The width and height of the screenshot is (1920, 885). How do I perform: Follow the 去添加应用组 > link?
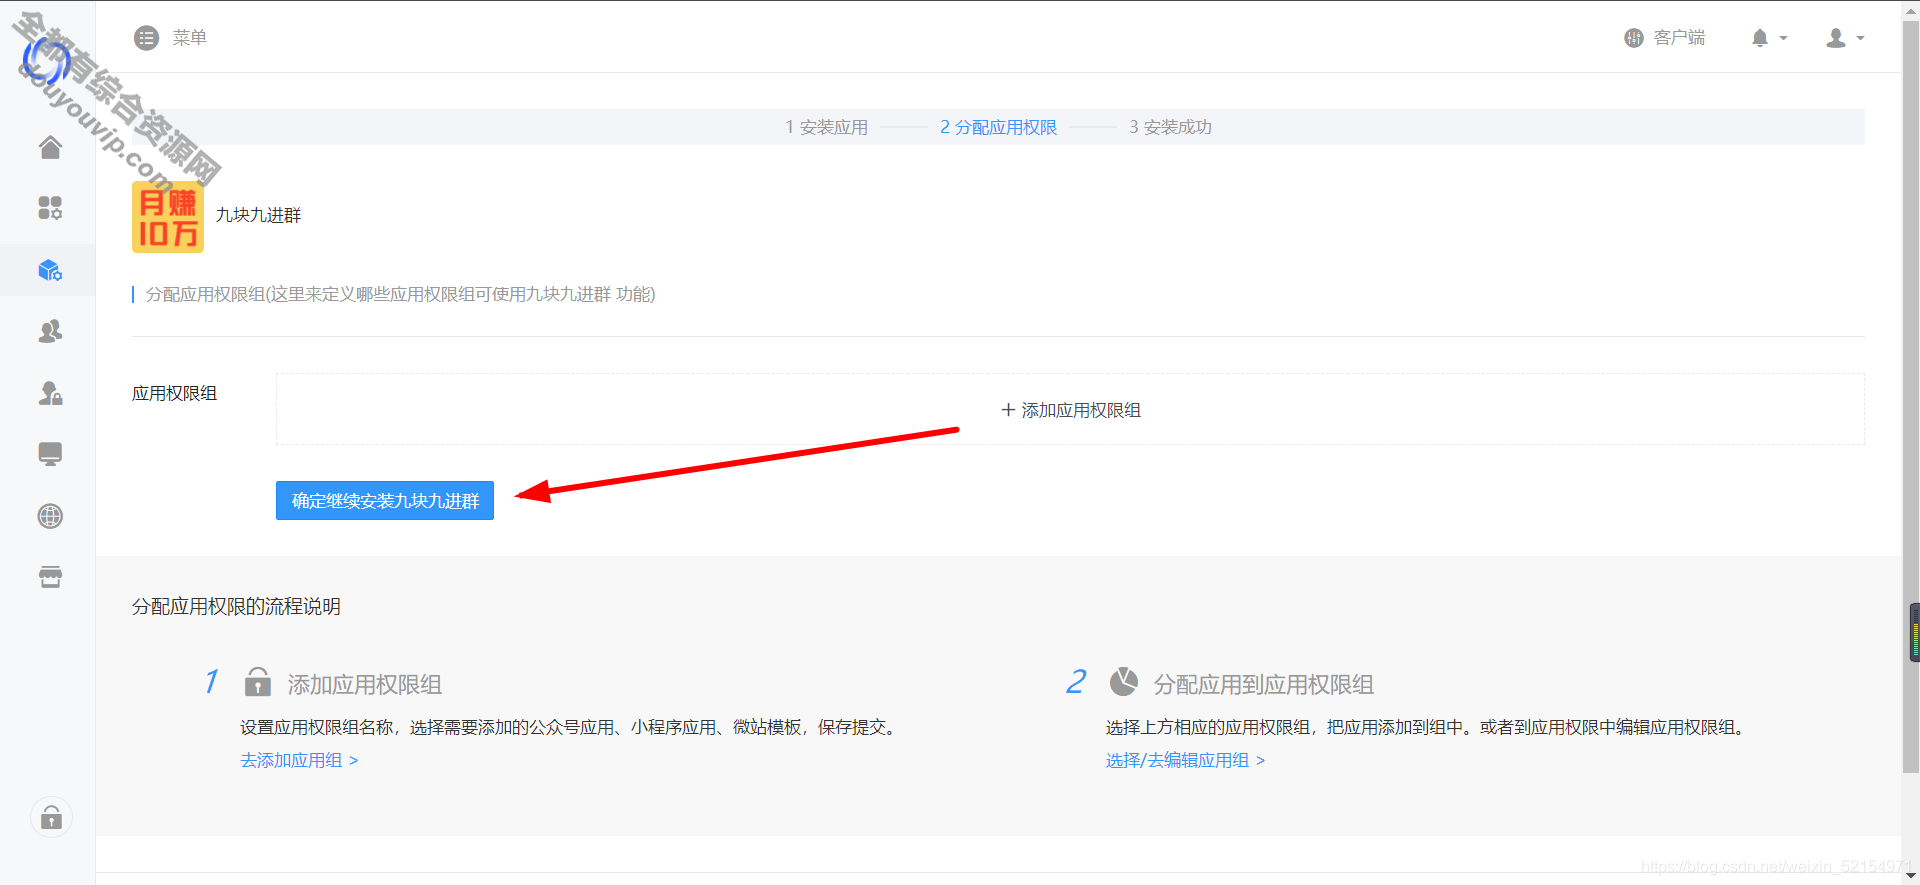click(299, 760)
